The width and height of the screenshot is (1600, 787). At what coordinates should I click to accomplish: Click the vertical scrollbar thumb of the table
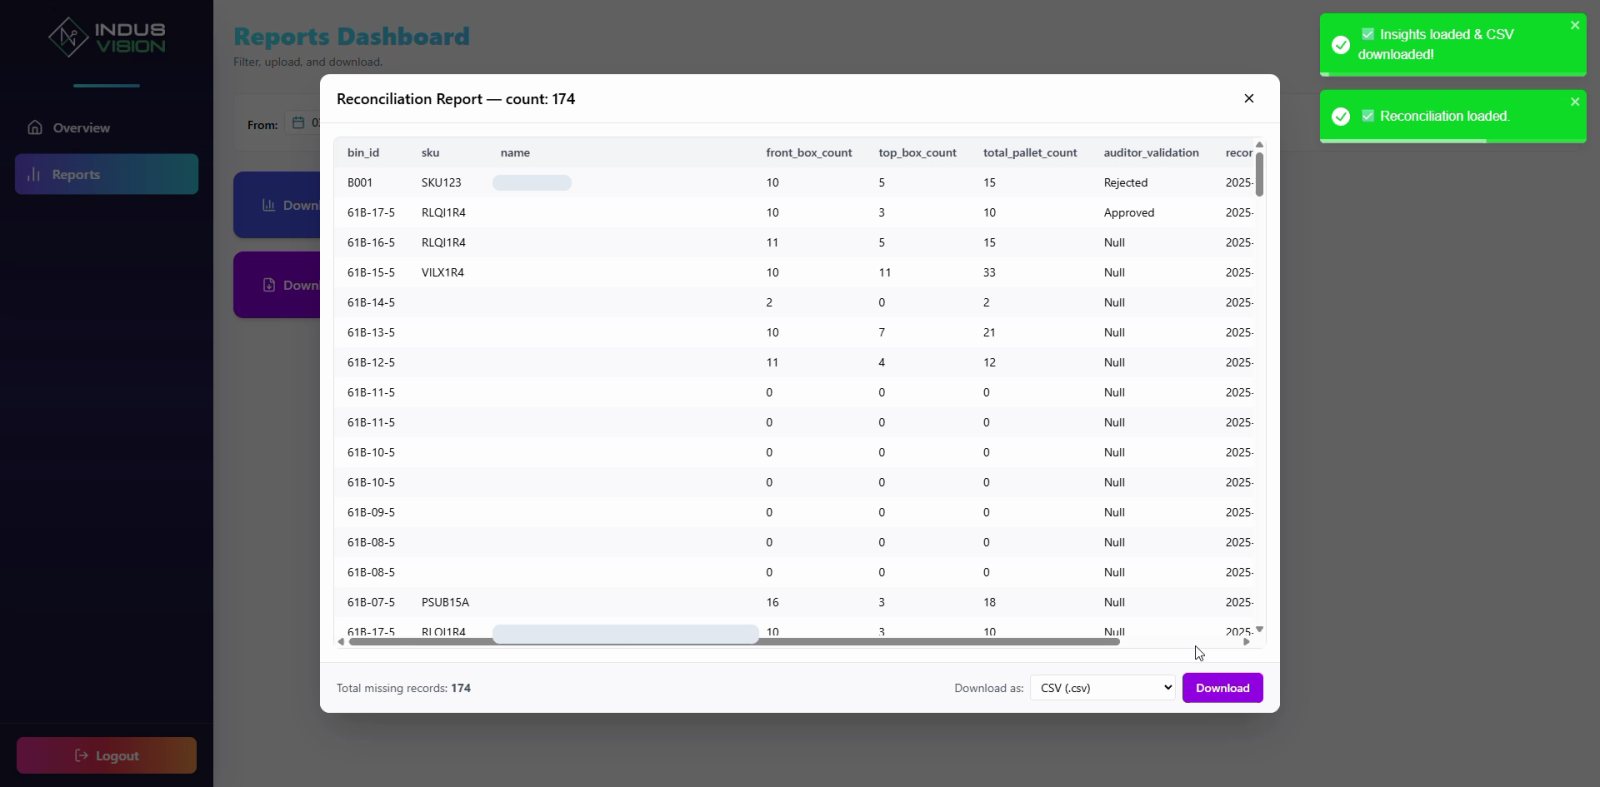[1259, 174]
